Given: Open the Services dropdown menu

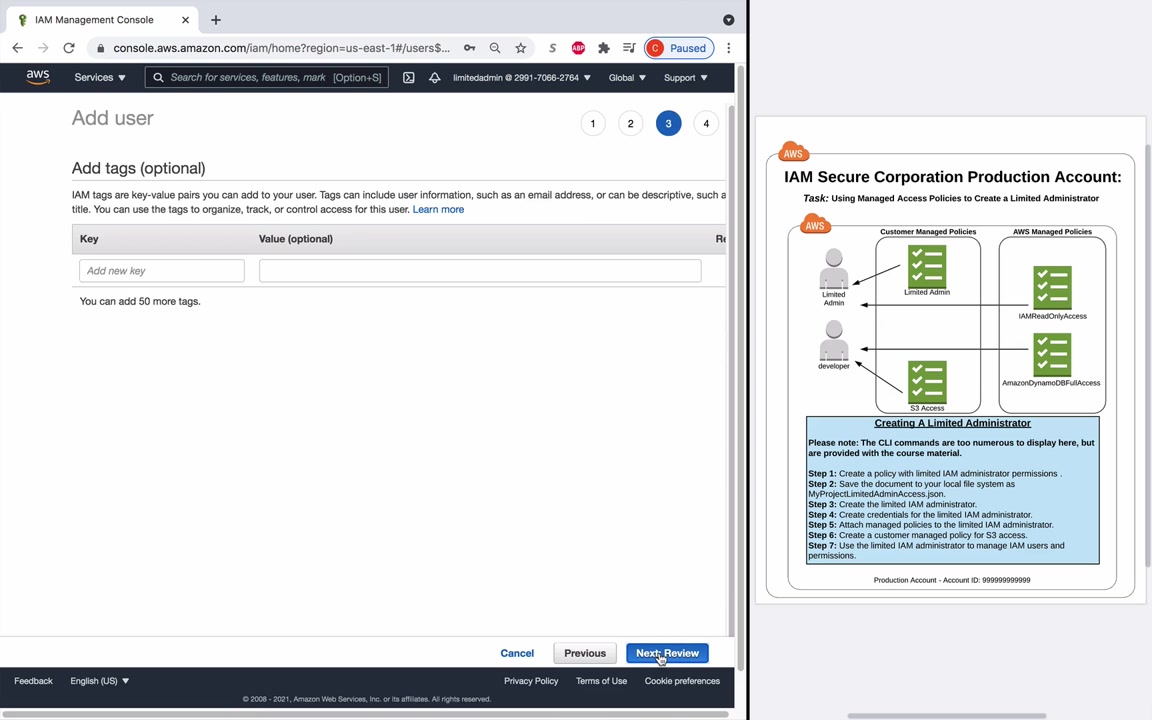Looking at the screenshot, I should click(x=100, y=77).
